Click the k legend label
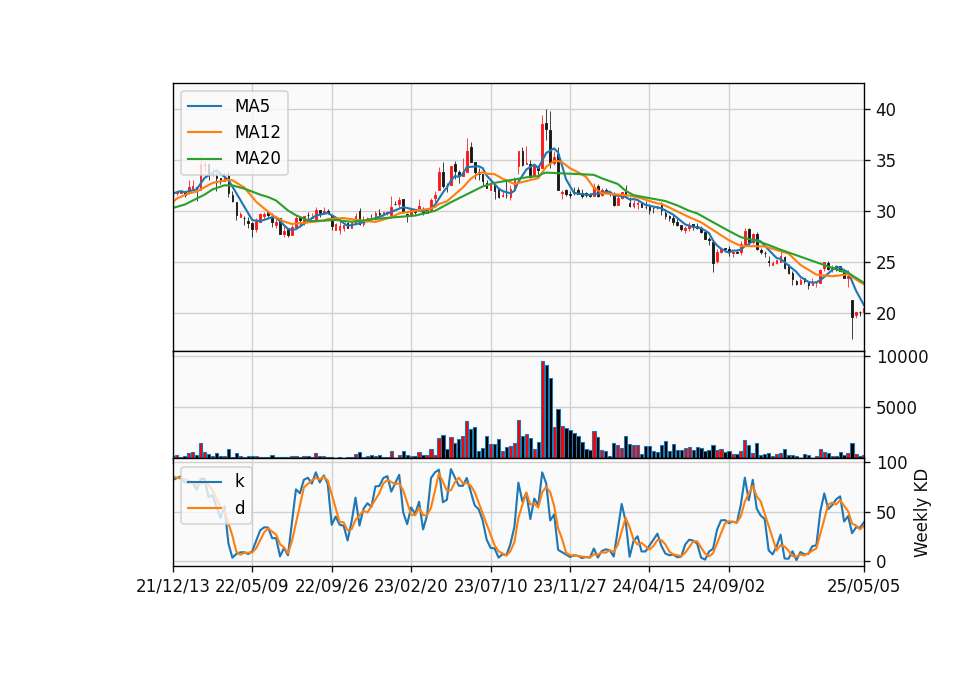This screenshot has width=960, height=690. 239,481
